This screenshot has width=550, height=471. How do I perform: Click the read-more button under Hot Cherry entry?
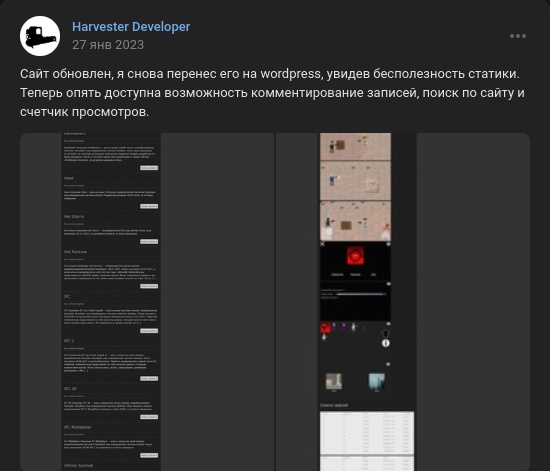tap(149, 242)
